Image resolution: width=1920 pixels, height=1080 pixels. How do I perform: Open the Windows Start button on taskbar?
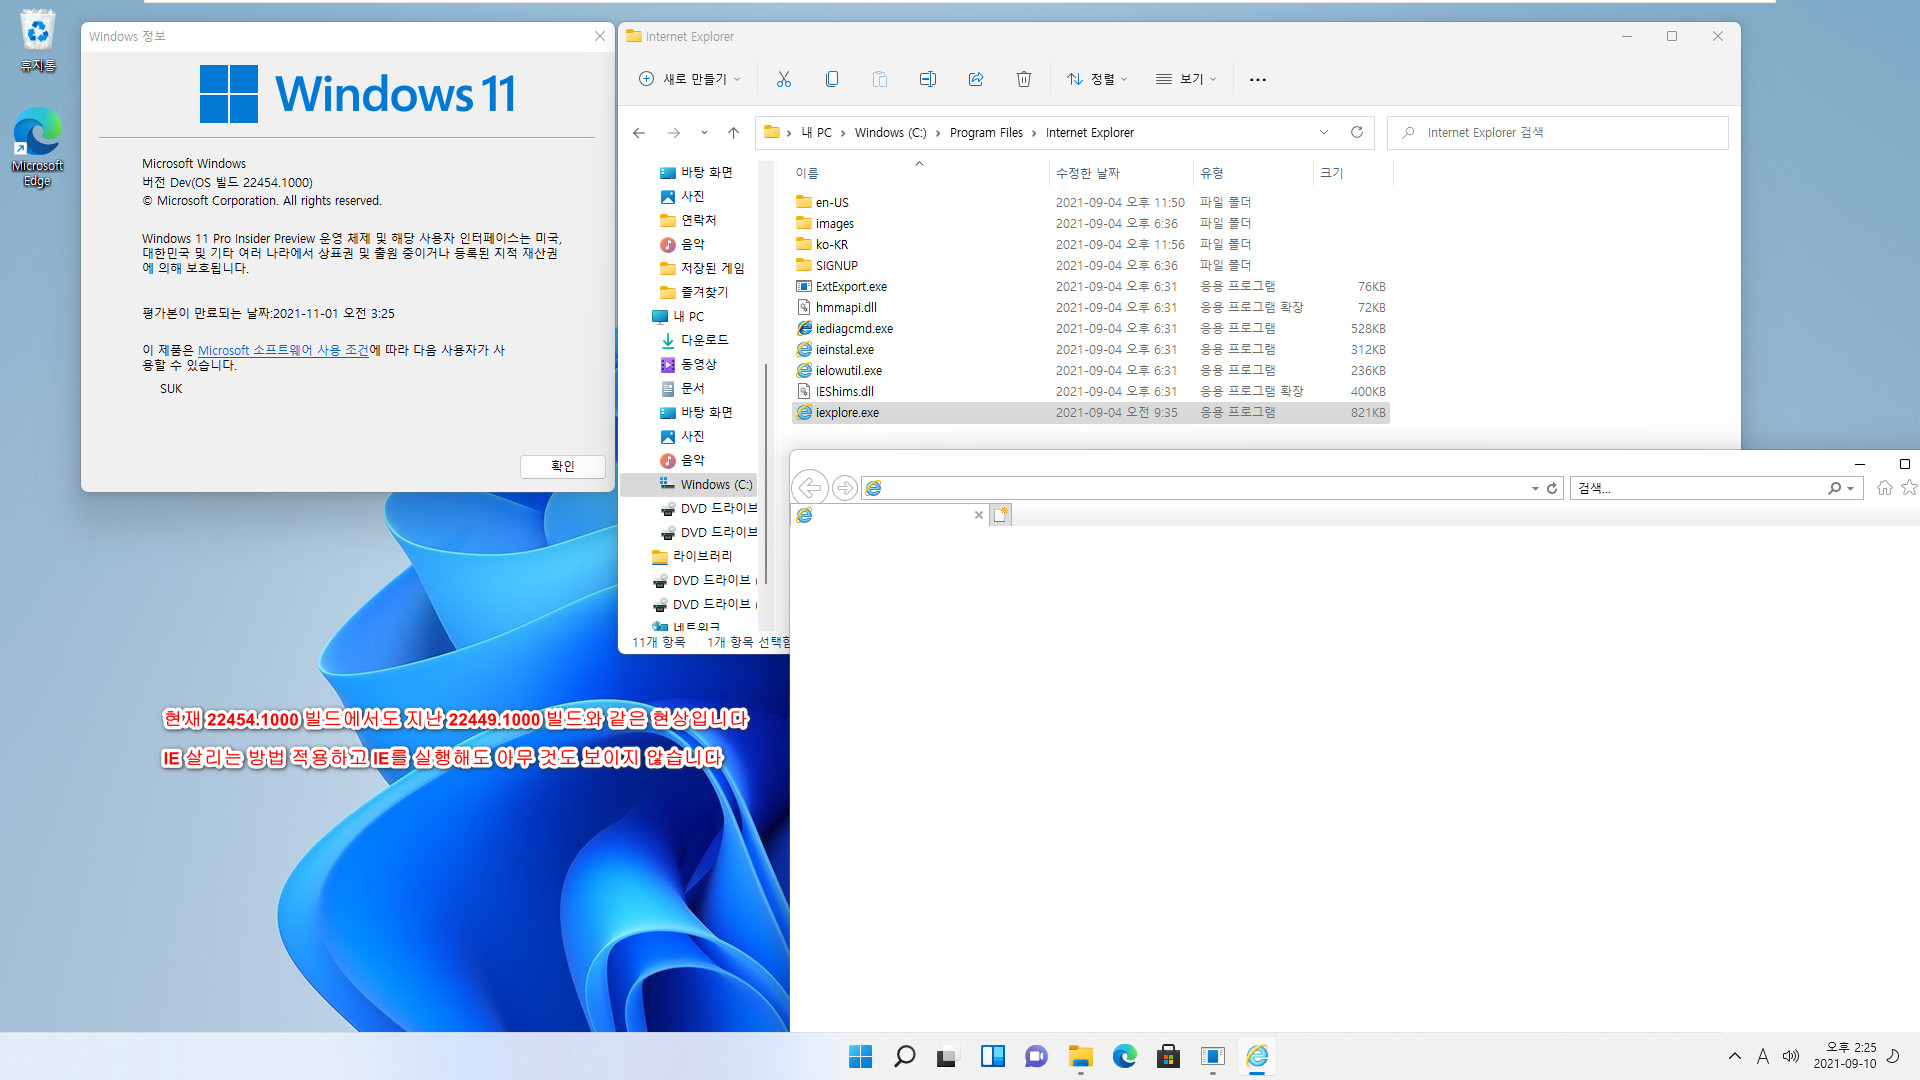pyautogui.click(x=860, y=1056)
